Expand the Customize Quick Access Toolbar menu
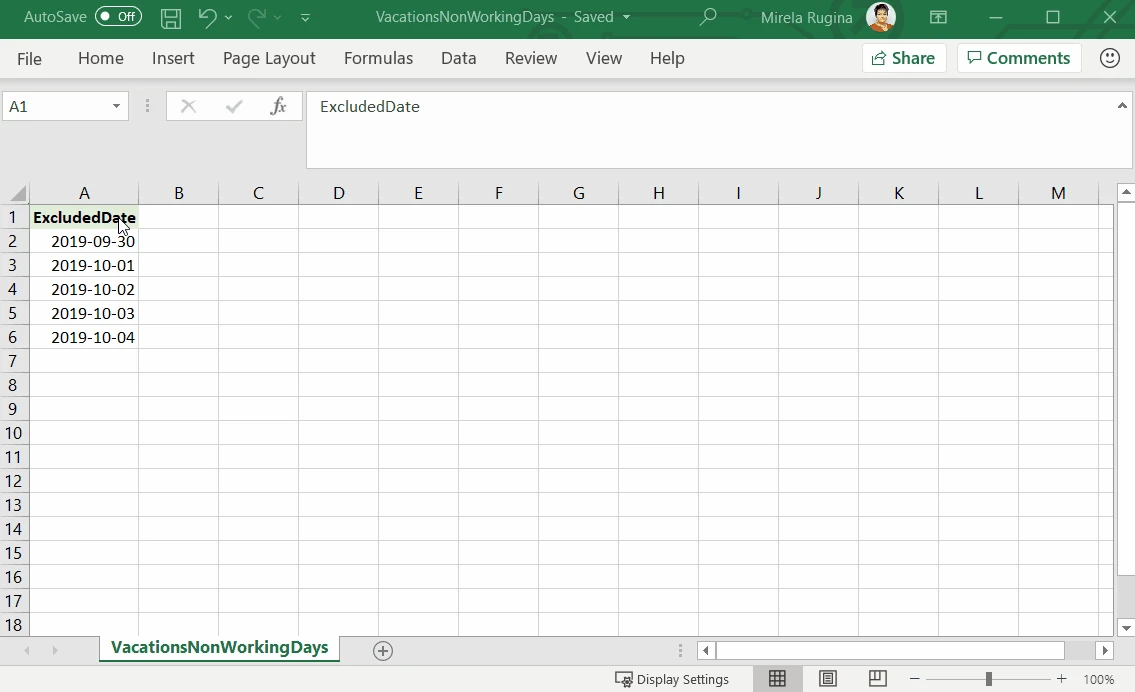 pyautogui.click(x=305, y=17)
